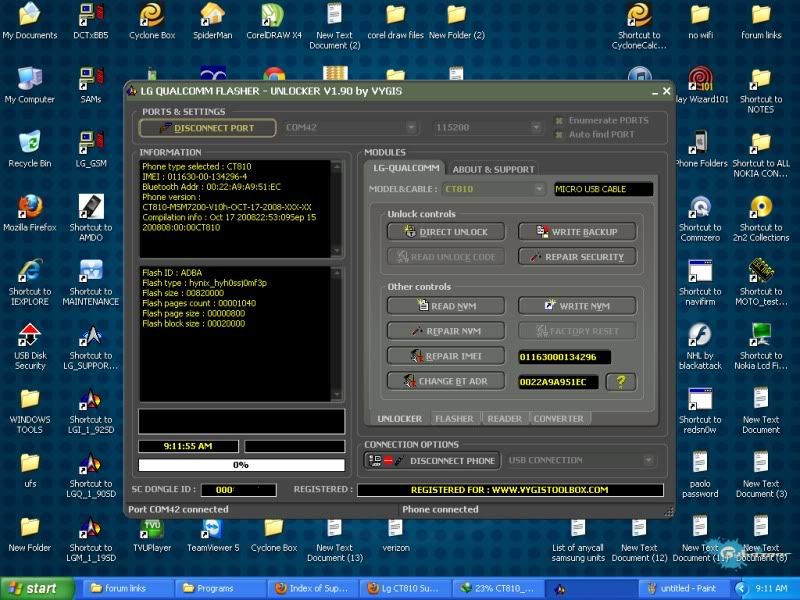Open the CorelDRAW X4 desktop icon

tap(274, 21)
